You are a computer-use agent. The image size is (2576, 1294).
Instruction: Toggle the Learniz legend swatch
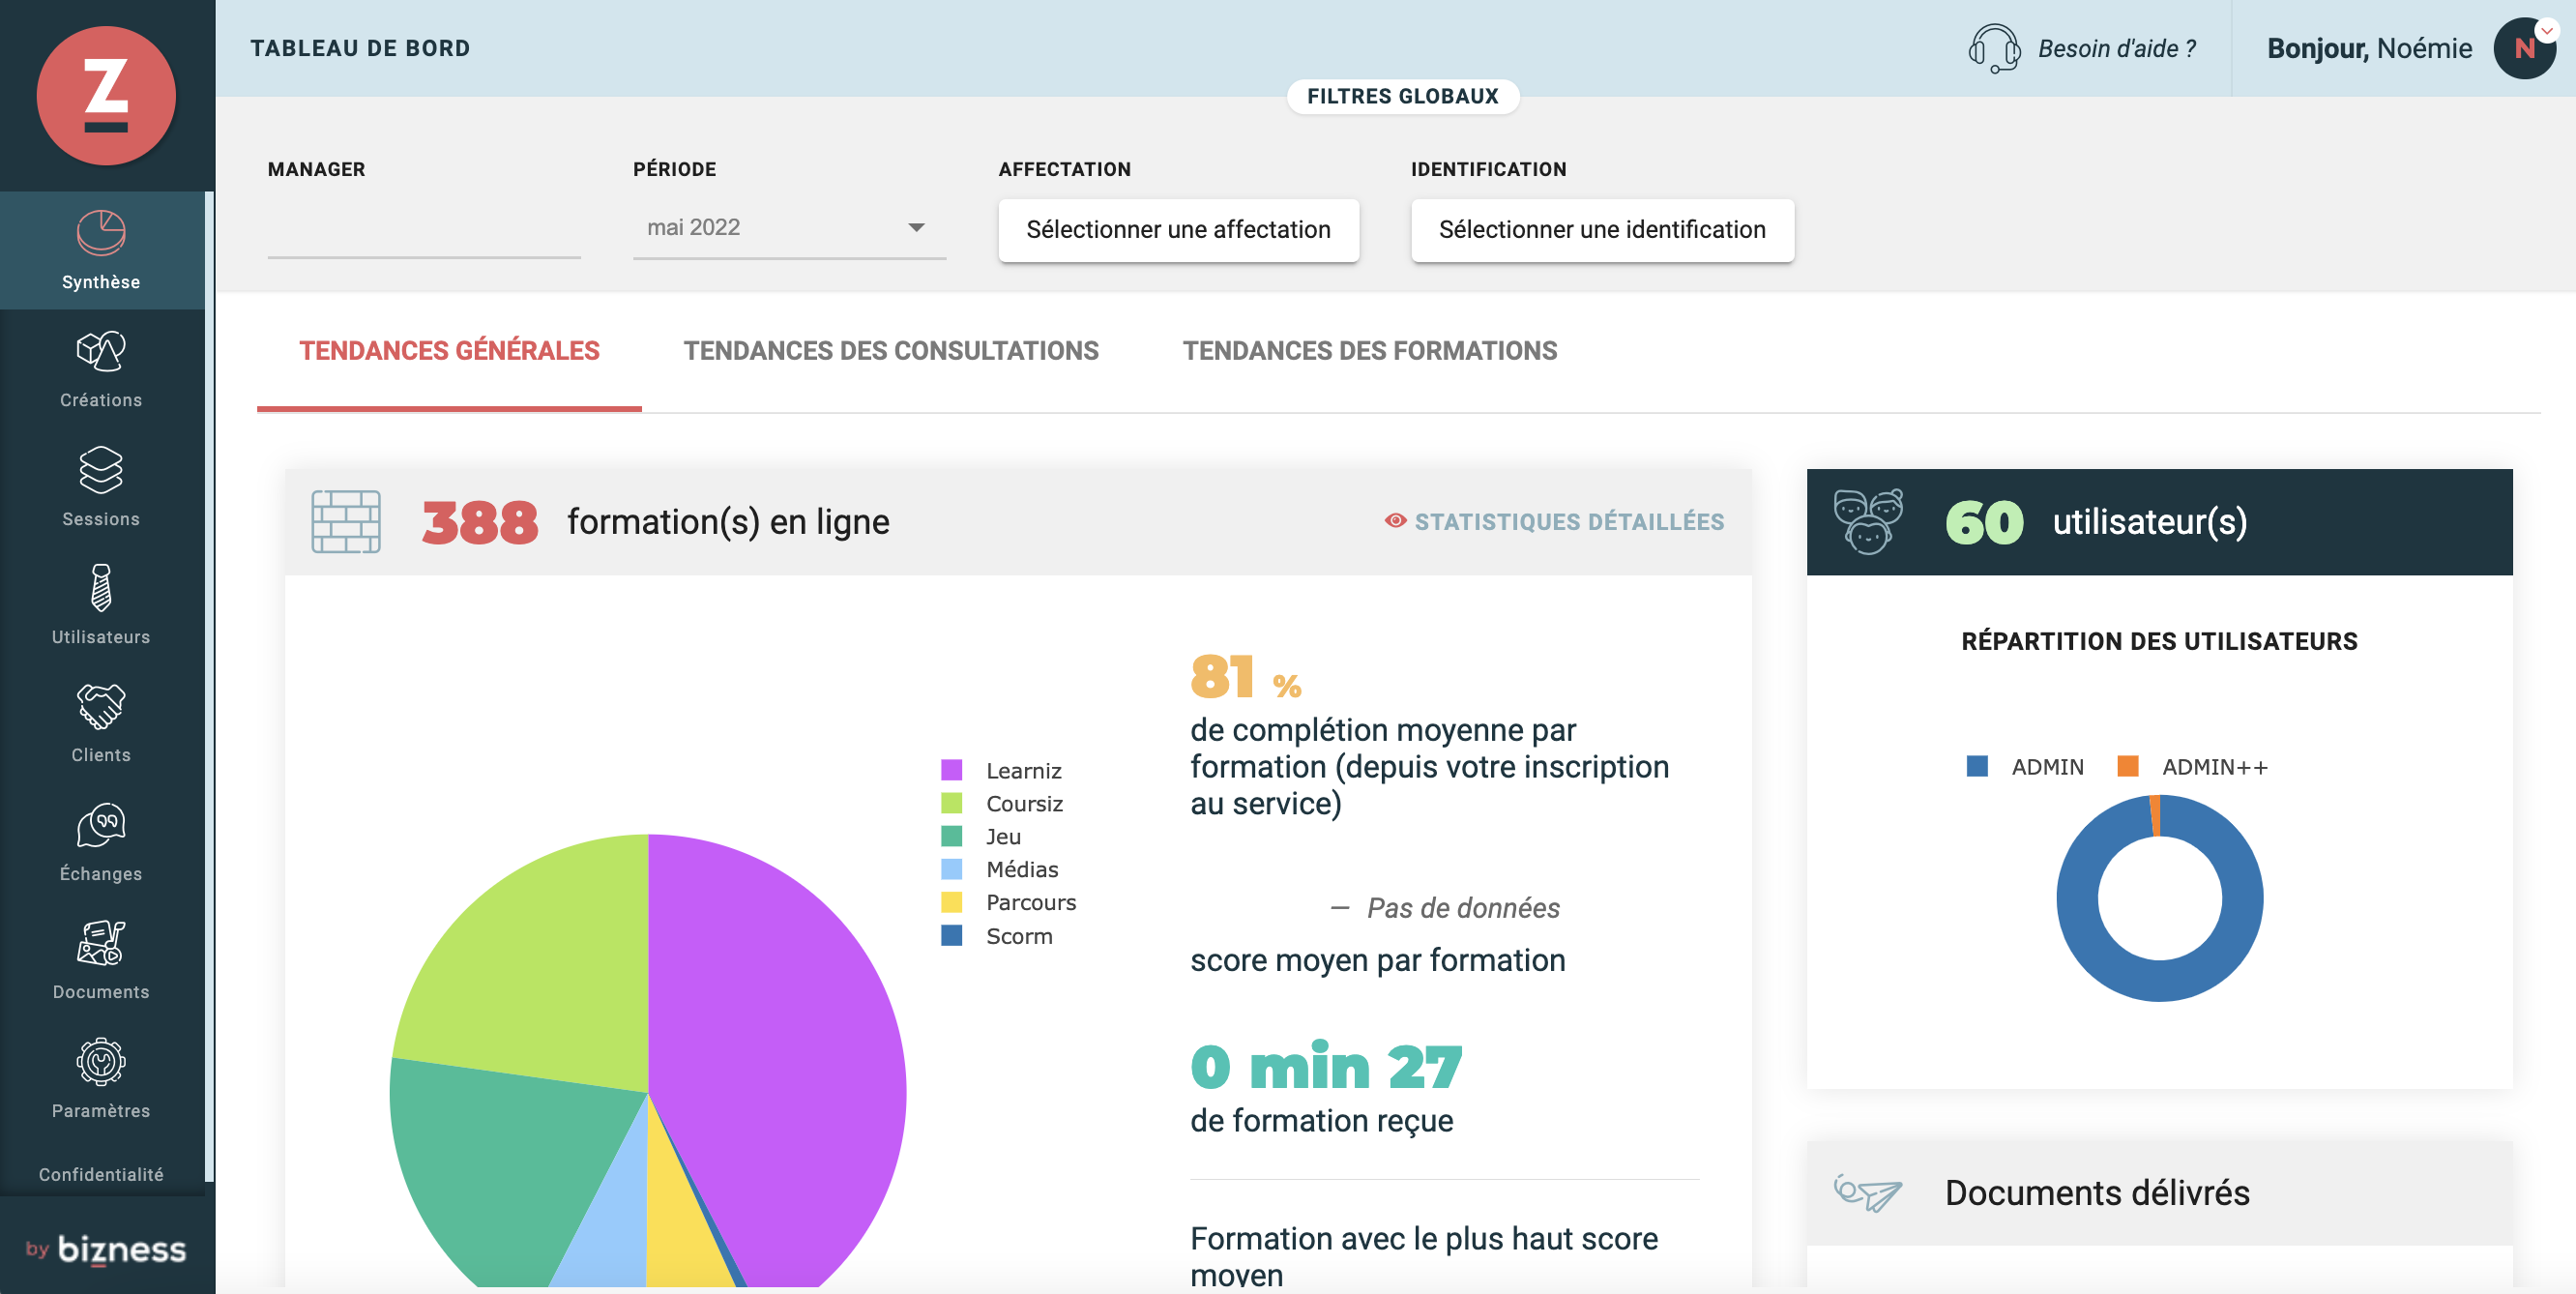951,770
